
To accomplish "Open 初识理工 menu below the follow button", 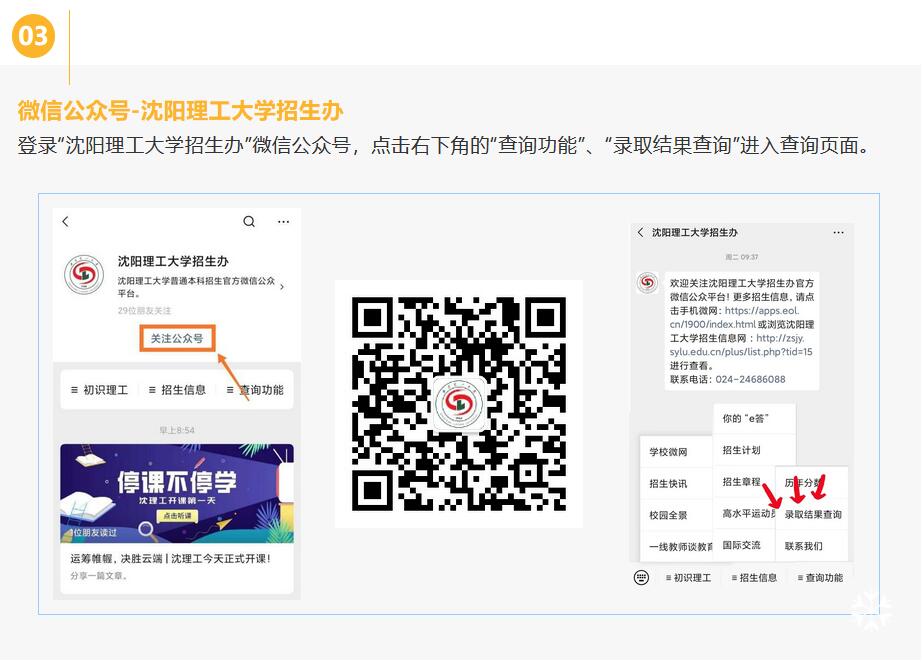I will click(x=99, y=390).
